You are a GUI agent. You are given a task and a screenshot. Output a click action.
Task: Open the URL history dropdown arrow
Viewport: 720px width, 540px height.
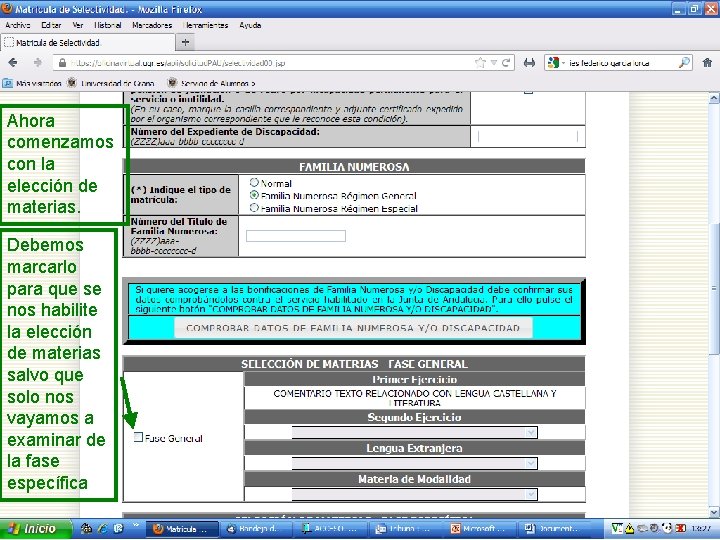point(494,62)
